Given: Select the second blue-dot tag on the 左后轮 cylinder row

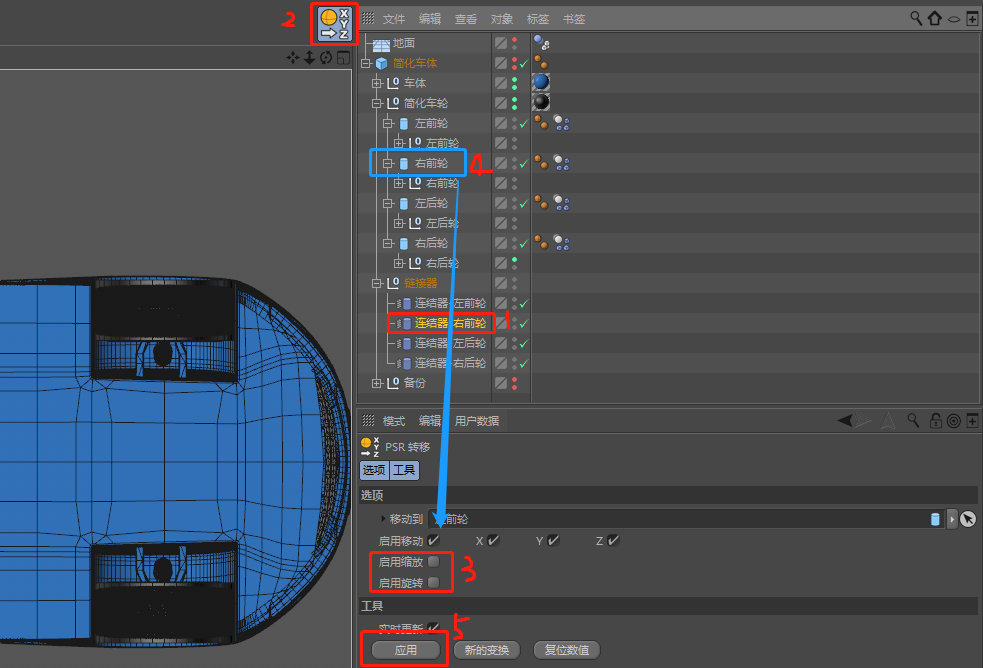Looking at the screenshot, I should tap(561, 202).
